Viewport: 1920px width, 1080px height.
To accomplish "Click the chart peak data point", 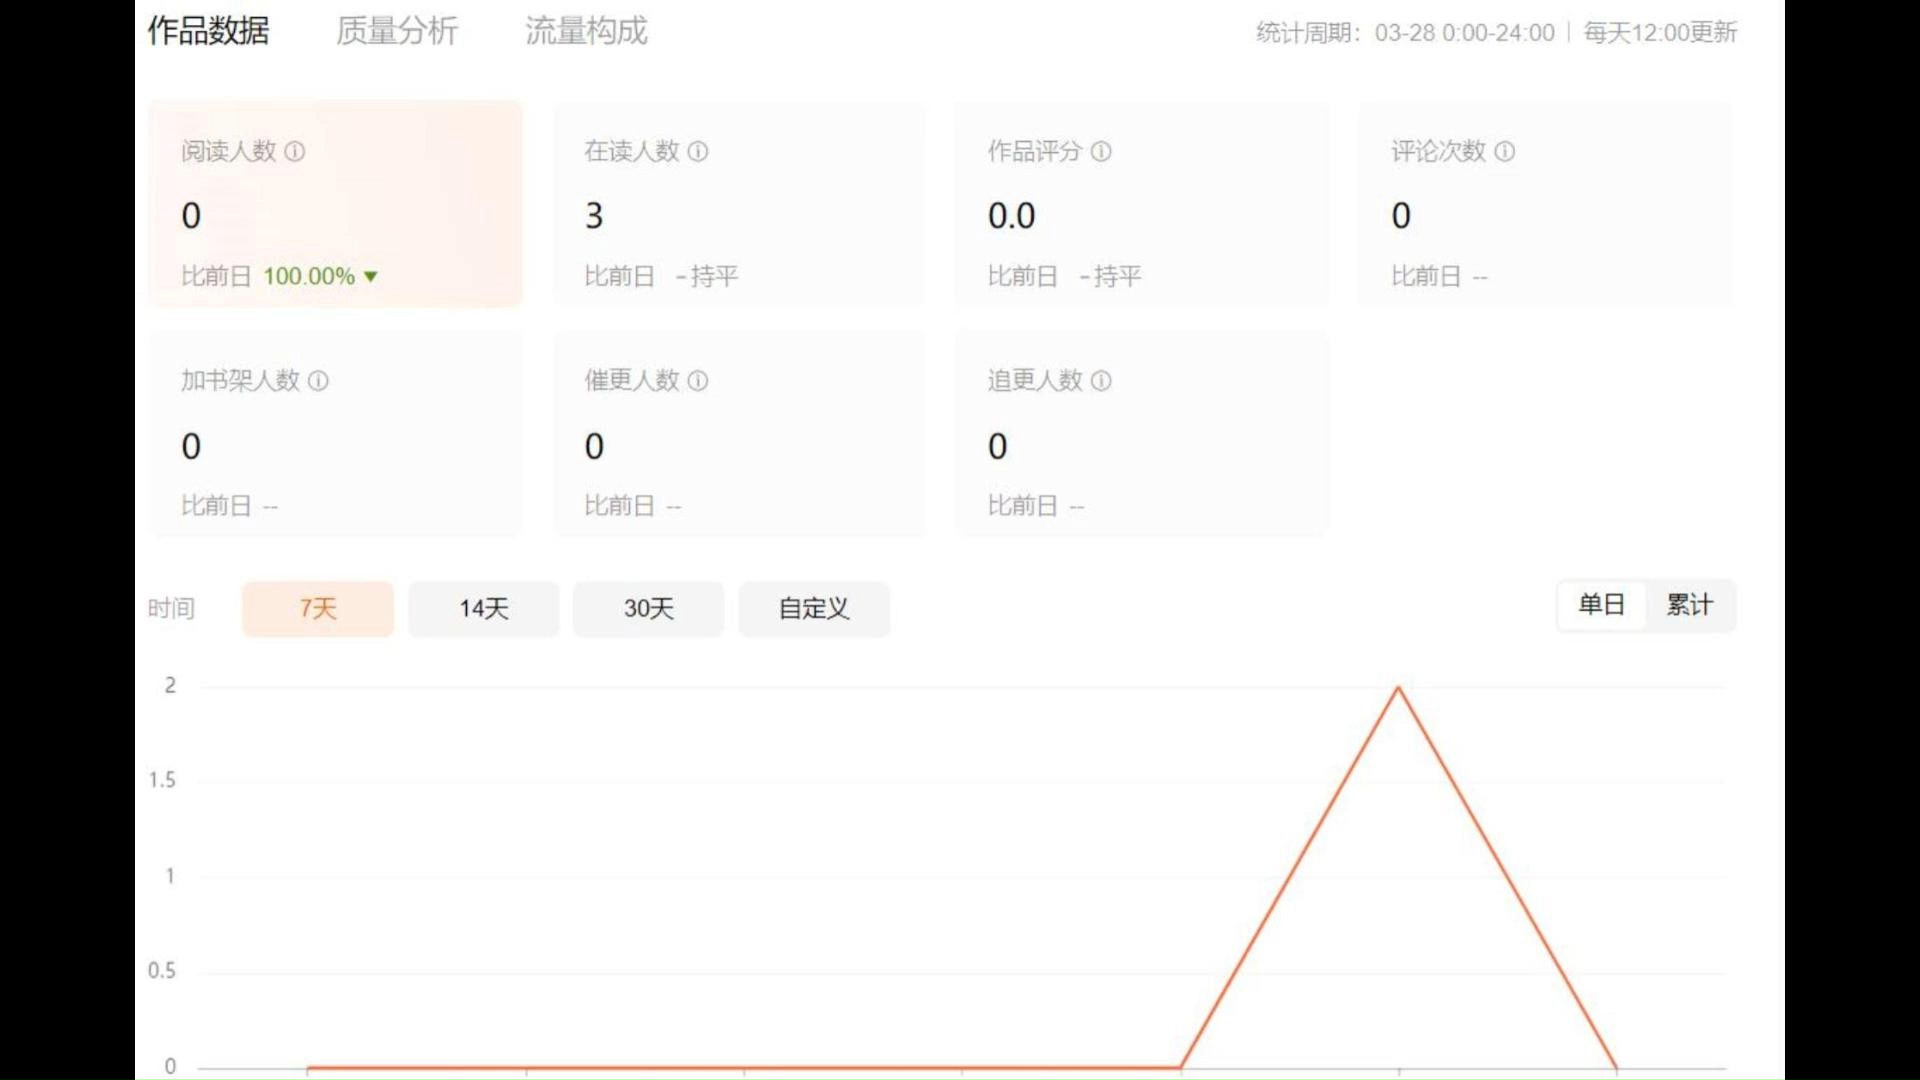I will [x=1398, y=688].
